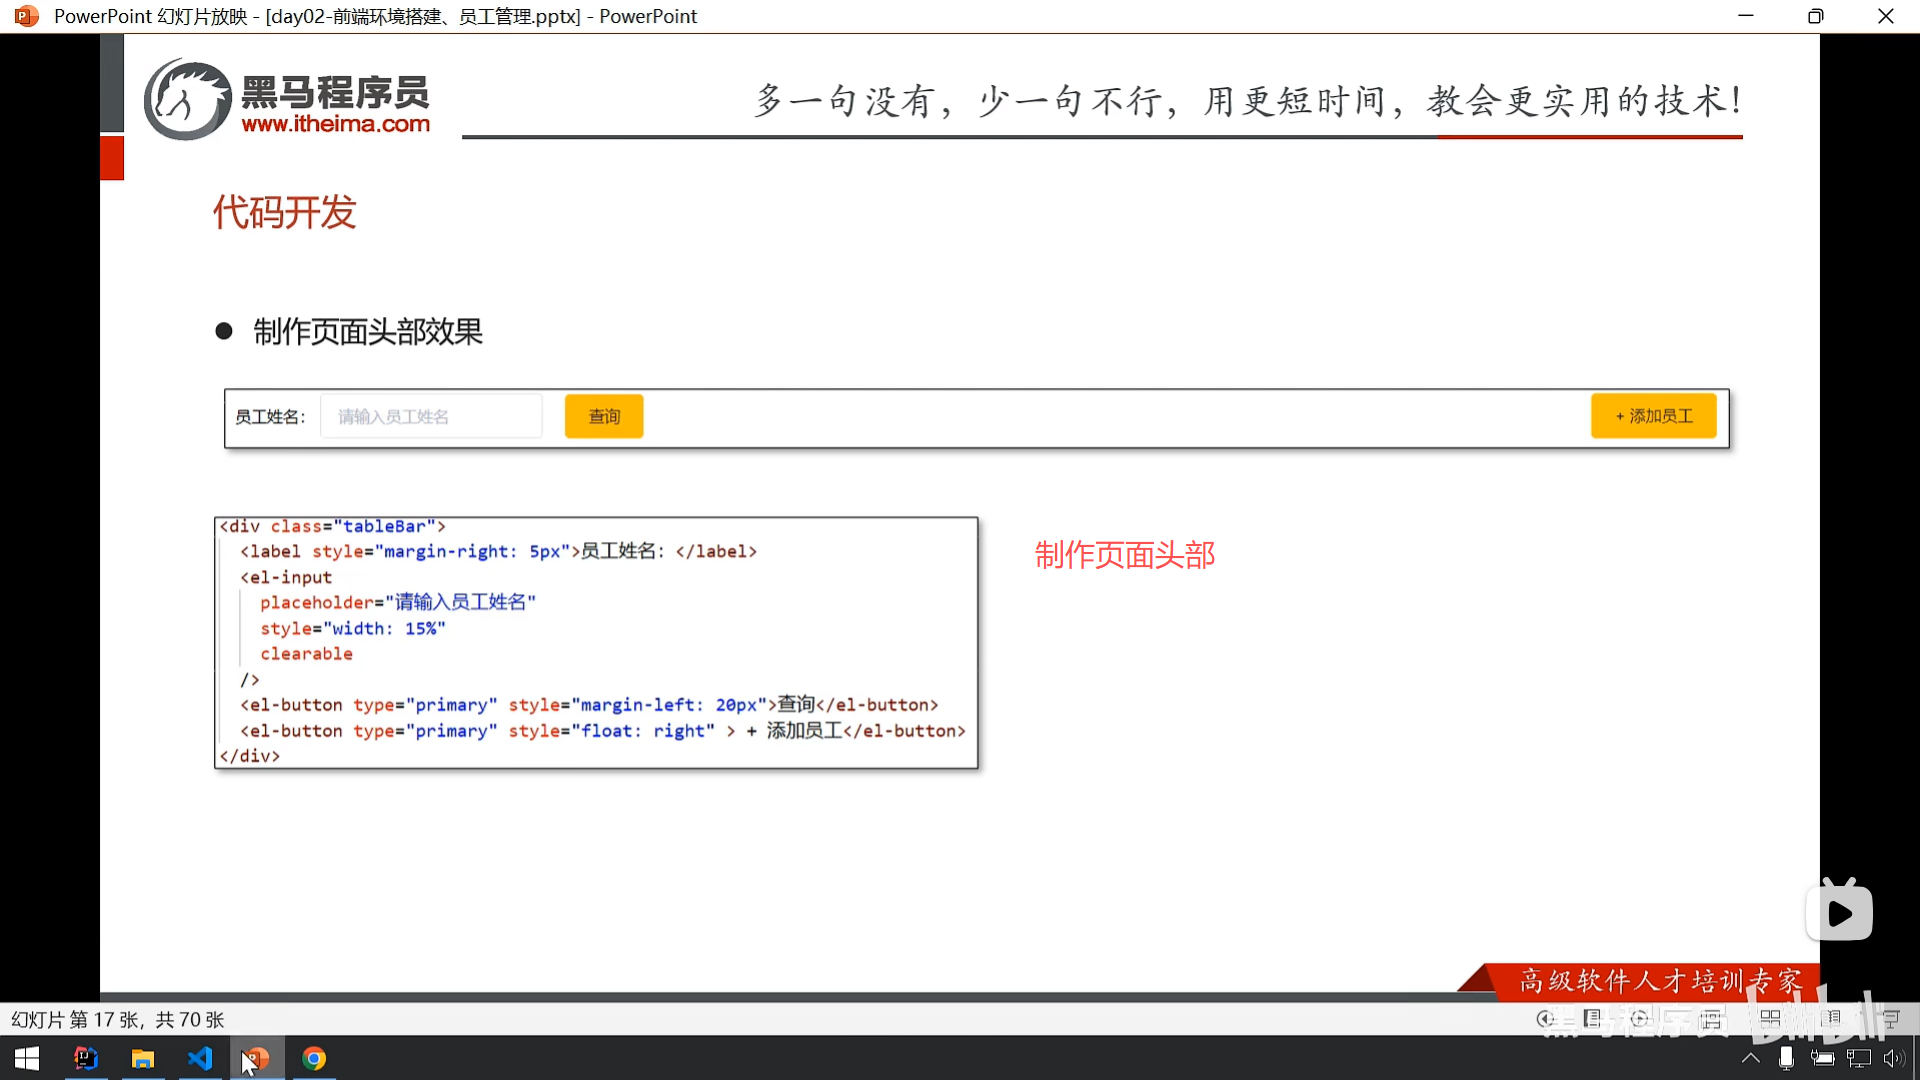Restore down the PowerPoint window

click(1815, 16)
